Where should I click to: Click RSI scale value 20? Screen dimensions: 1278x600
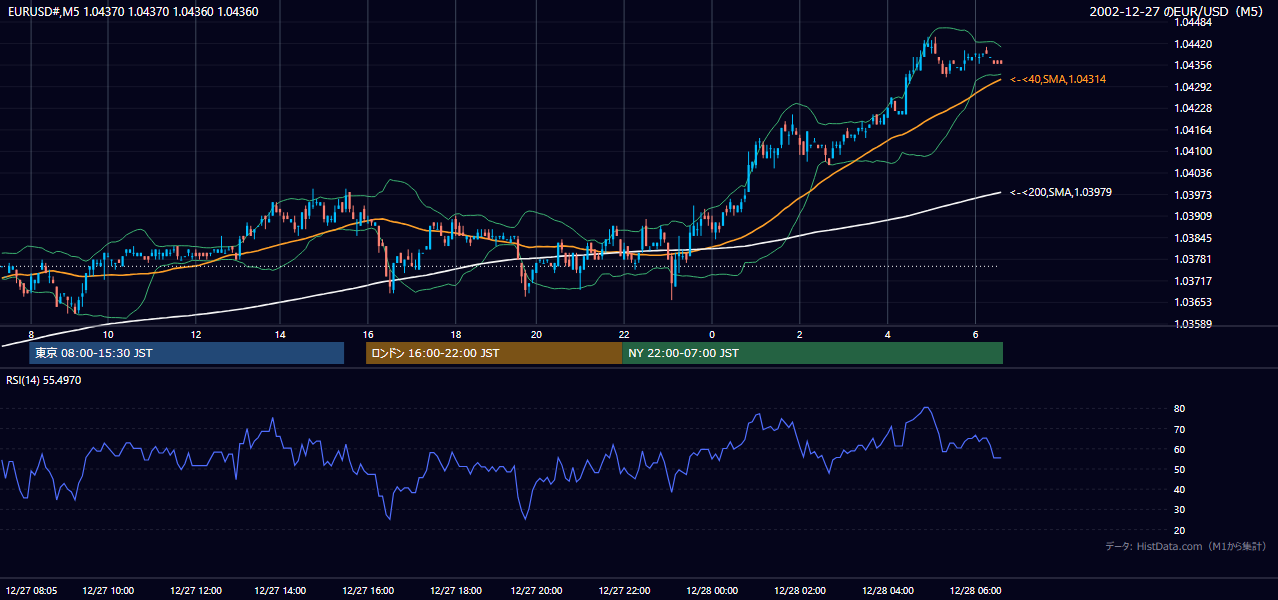(x=1180, y=530)
